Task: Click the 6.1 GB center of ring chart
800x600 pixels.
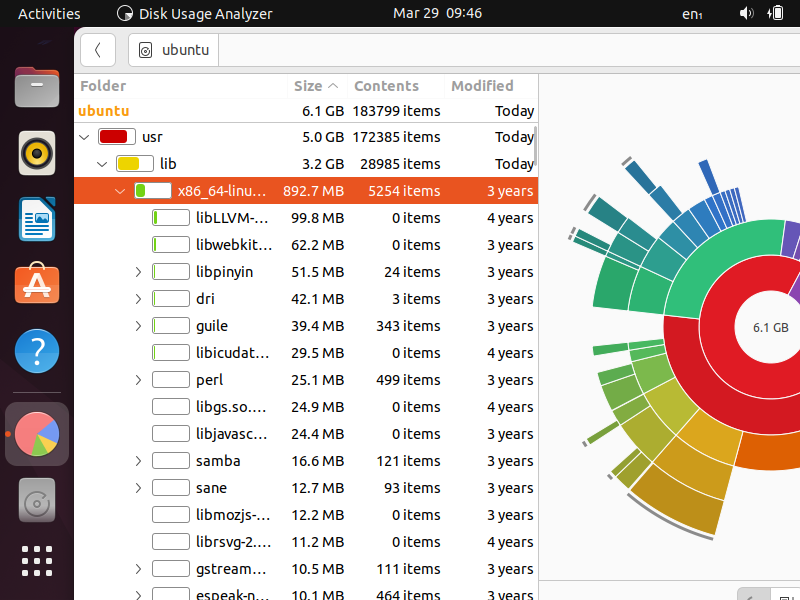Action: [x=770, y=328]
